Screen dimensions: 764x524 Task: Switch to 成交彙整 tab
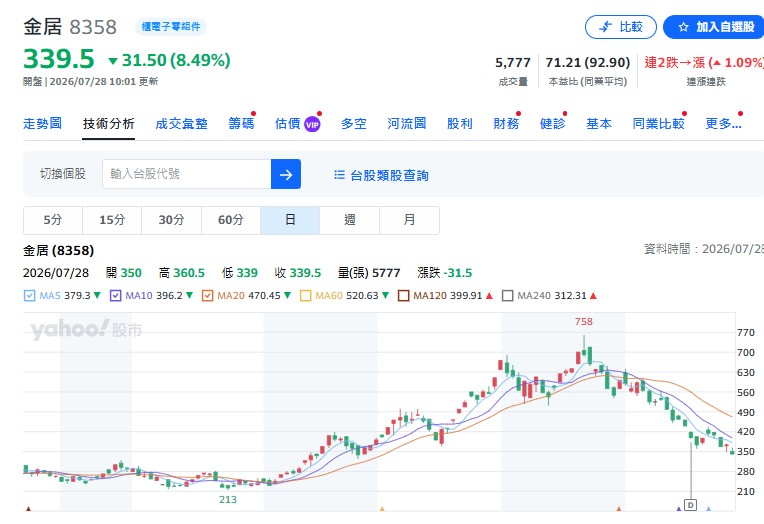(181, 124)
